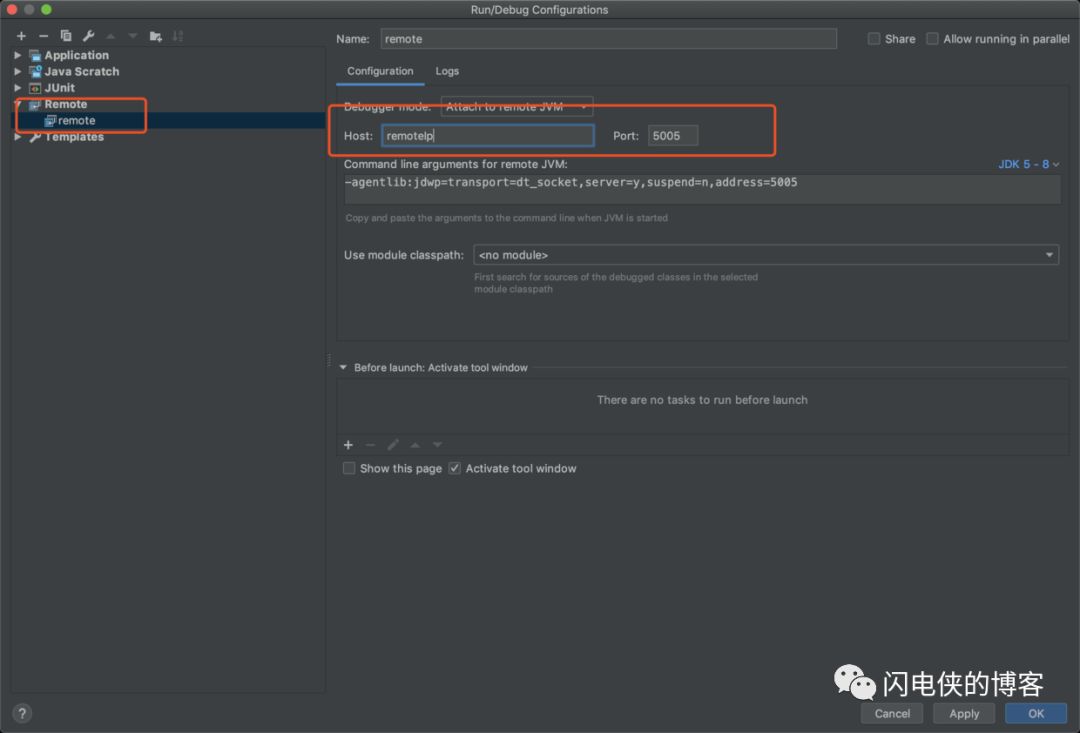The height and width of the screenshot is (733, 1080).
Task: Open JDK 5 - 8 version selector
Action: coord(1028,164)
